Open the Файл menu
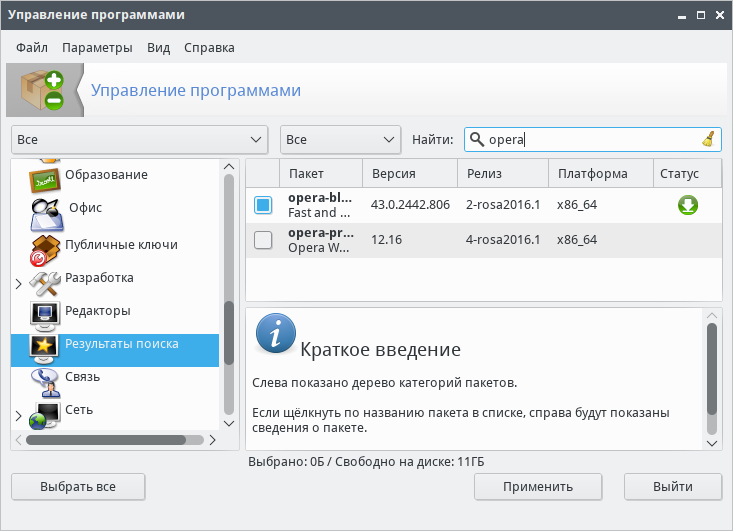Image resolution: width=733 pixels, height=531 pixels. [32, 47]
